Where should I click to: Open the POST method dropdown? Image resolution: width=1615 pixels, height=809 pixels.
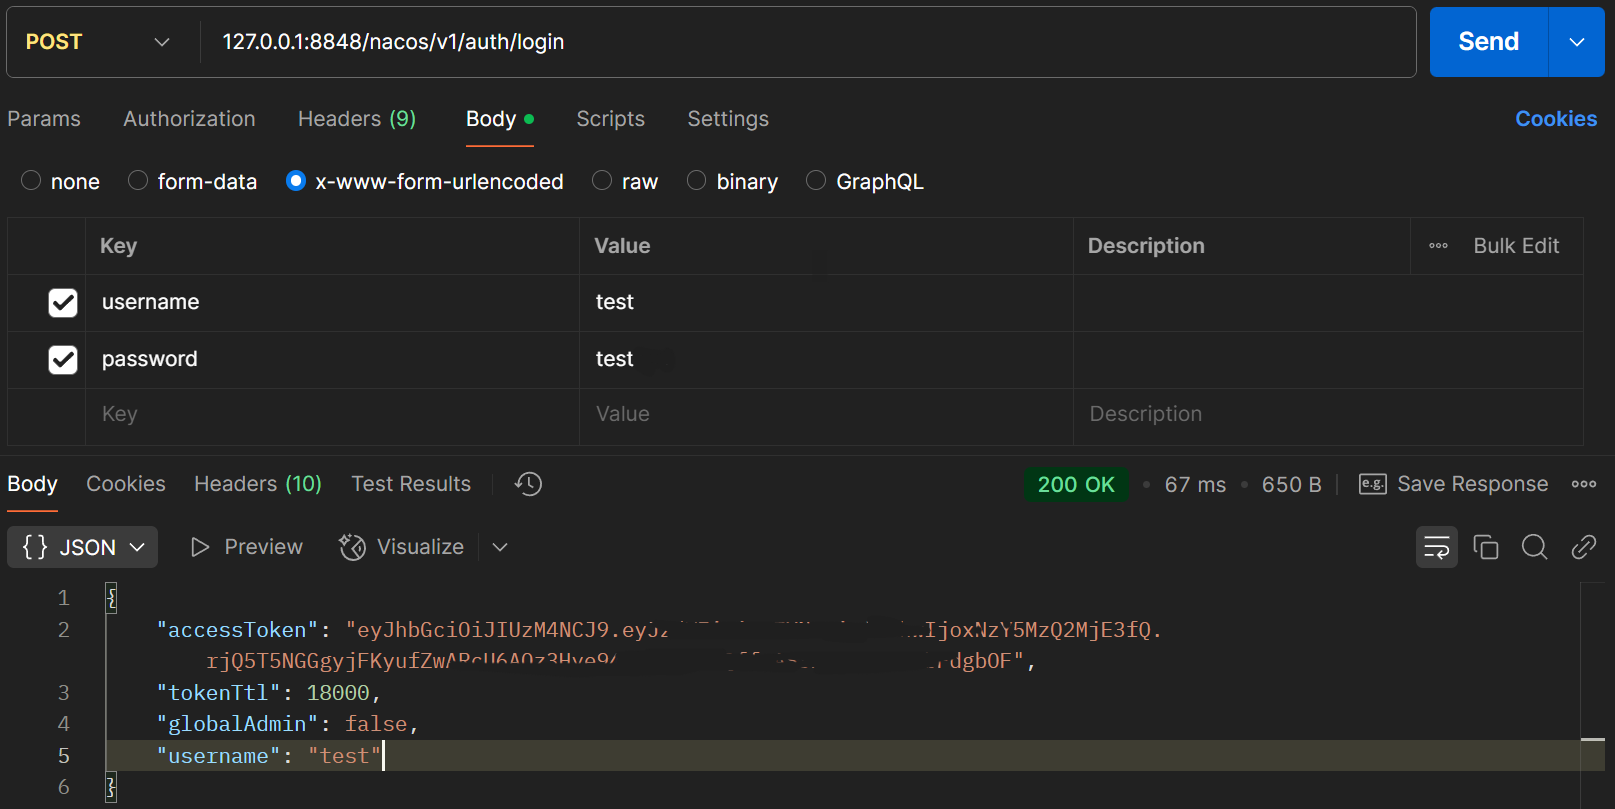[98, 42]
